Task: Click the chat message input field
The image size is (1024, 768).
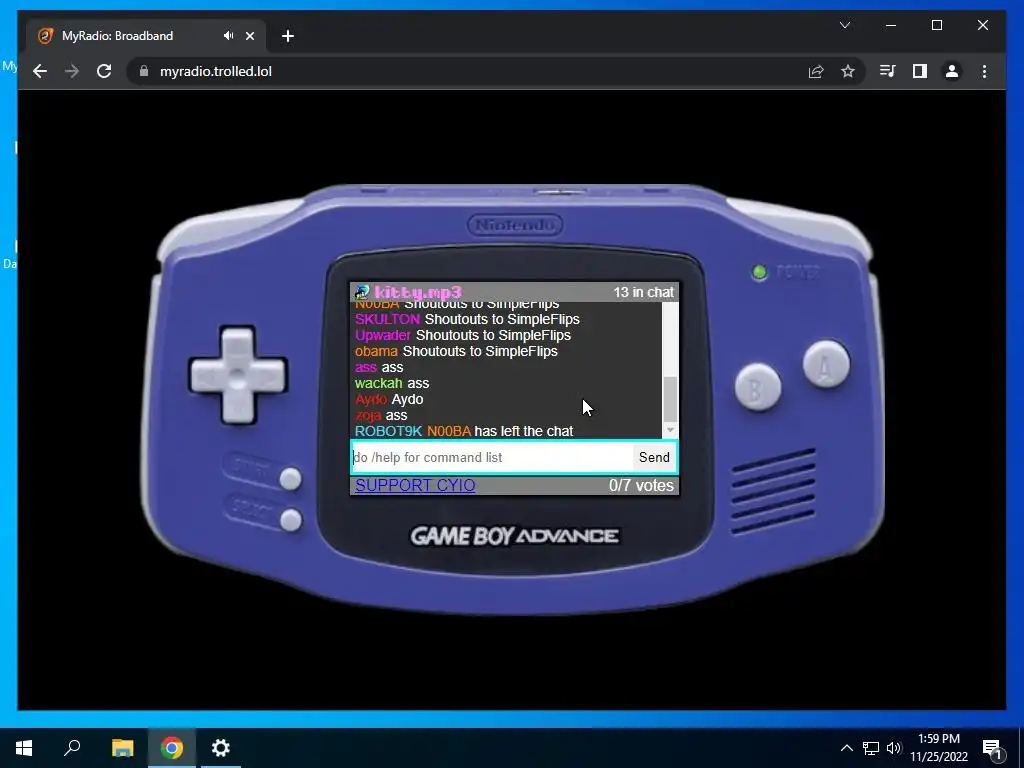Action: (492, 457)
